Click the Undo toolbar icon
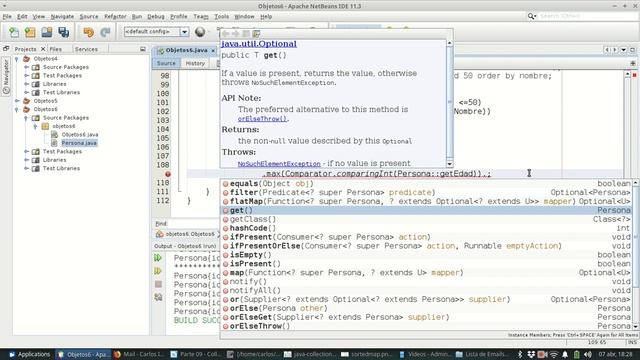Image resolution: width=640 pixels, height=360 pixels. [x=89, y=32]
